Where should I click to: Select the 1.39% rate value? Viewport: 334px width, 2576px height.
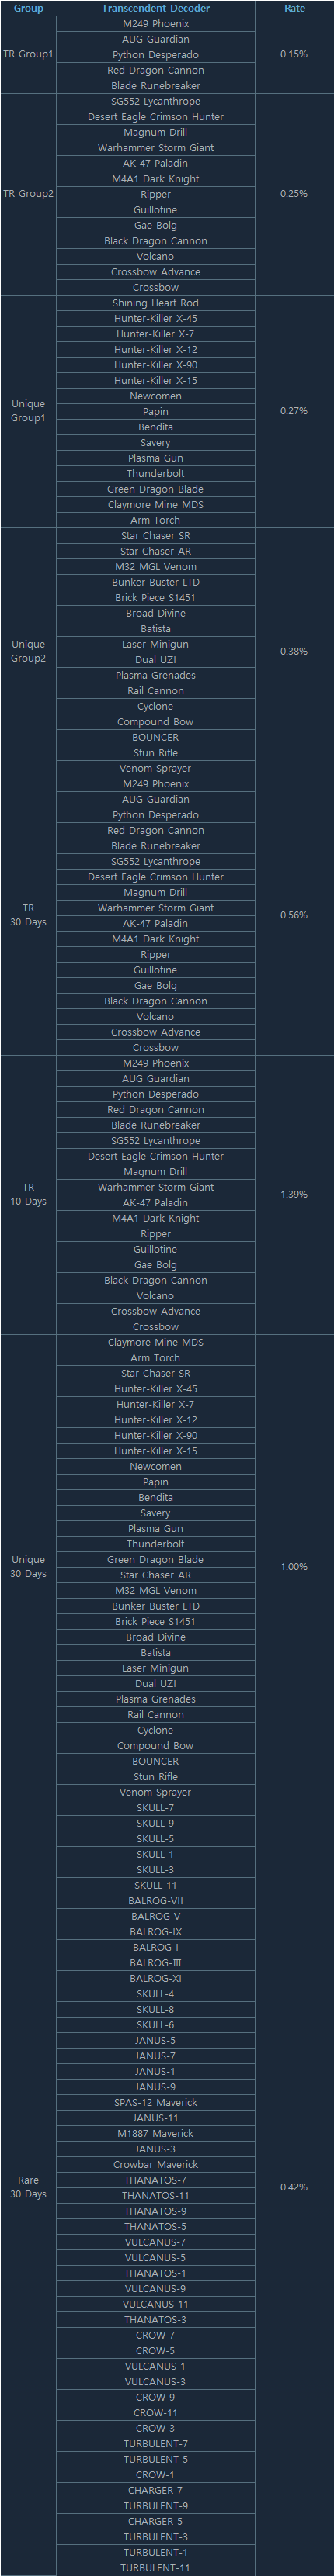click(x=294, y=1194)
